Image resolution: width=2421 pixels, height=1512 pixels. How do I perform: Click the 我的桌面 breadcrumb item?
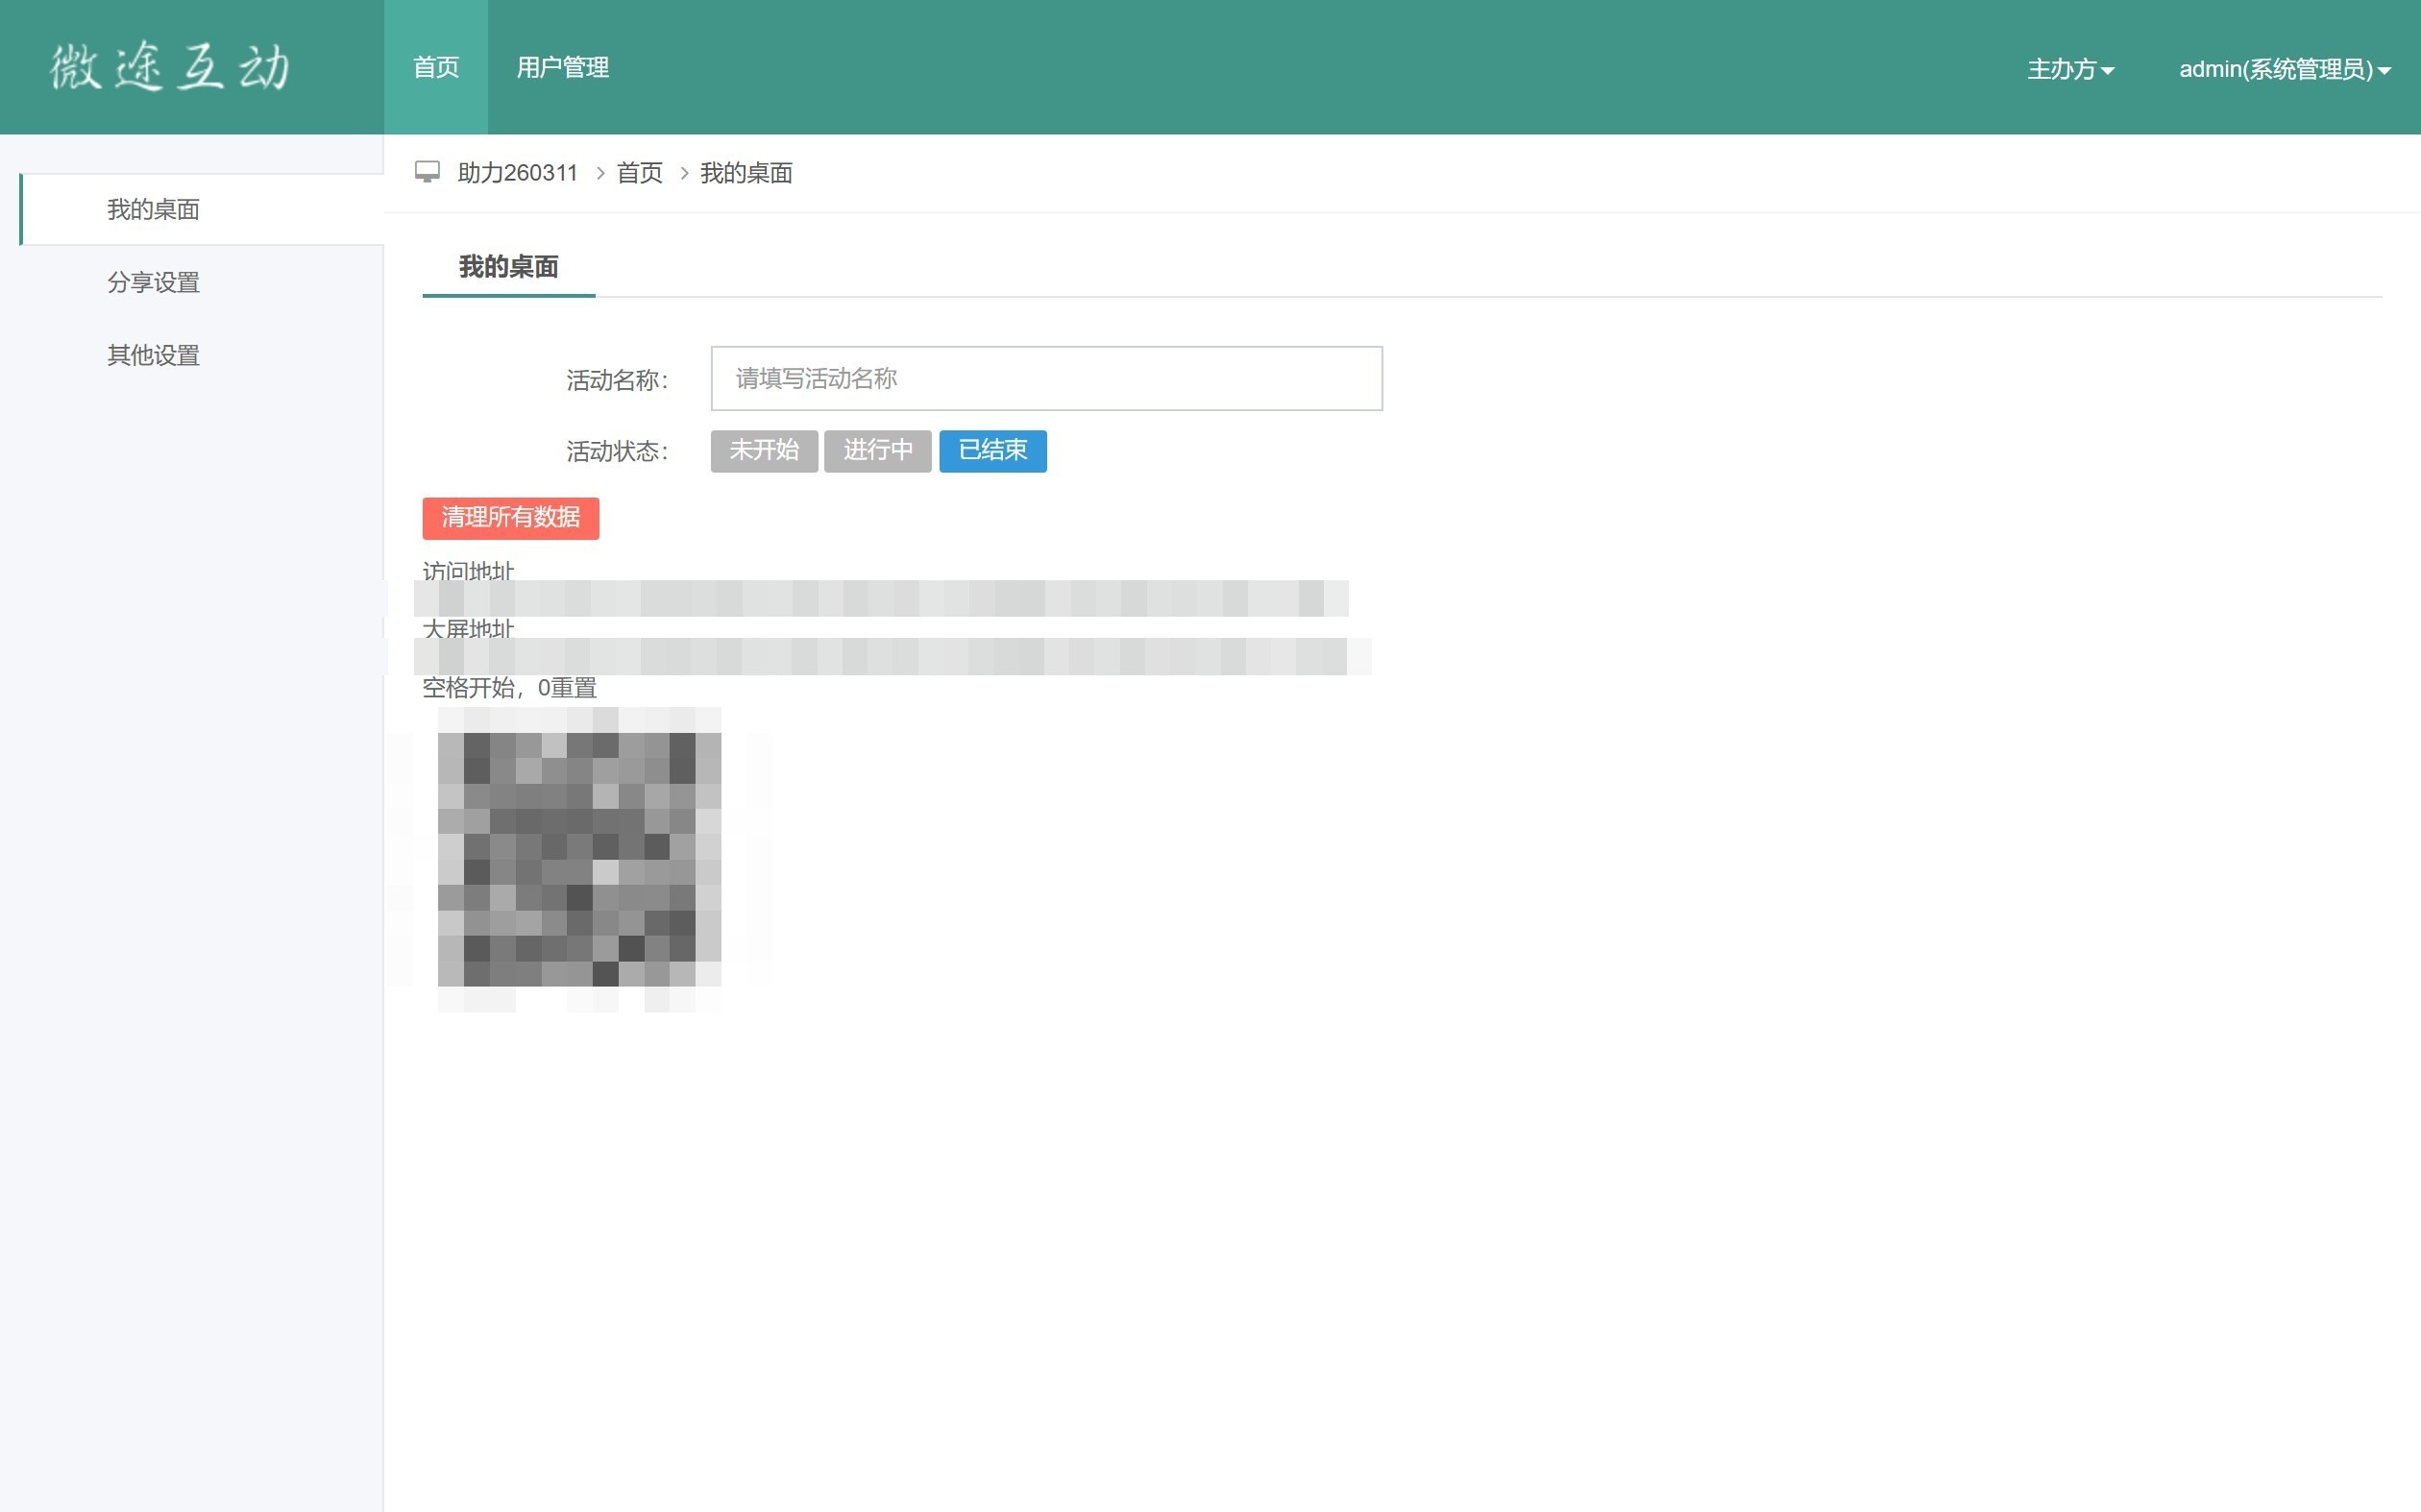[x=746, y=173]
